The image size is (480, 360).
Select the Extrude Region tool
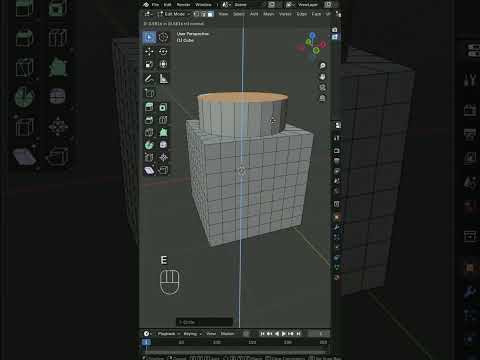(x=149, y=107)
